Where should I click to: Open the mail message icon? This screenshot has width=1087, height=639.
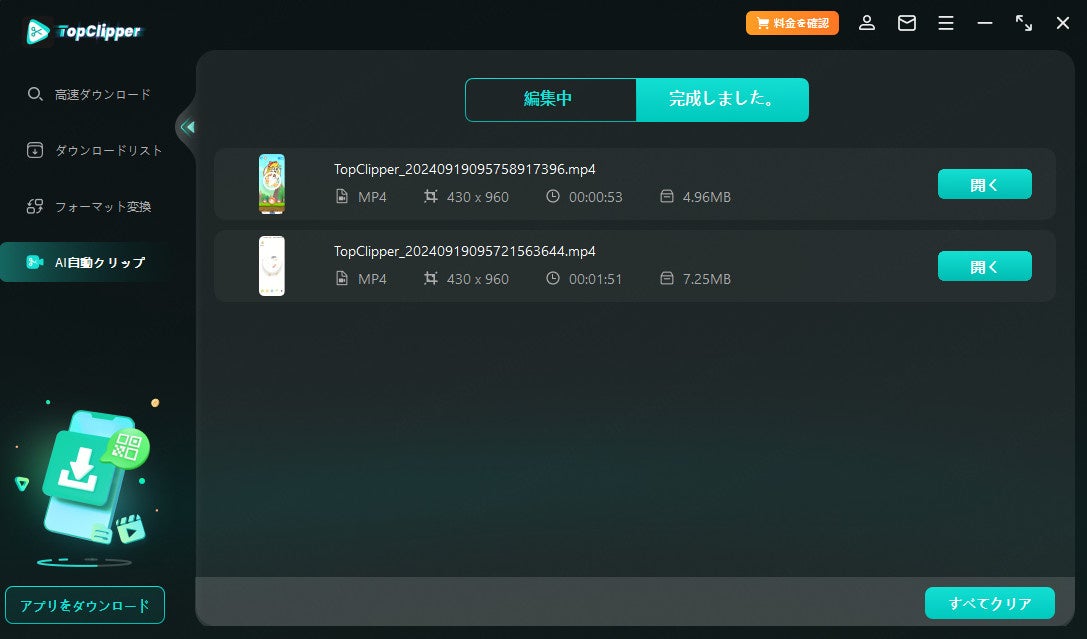(x=907, y=23)
